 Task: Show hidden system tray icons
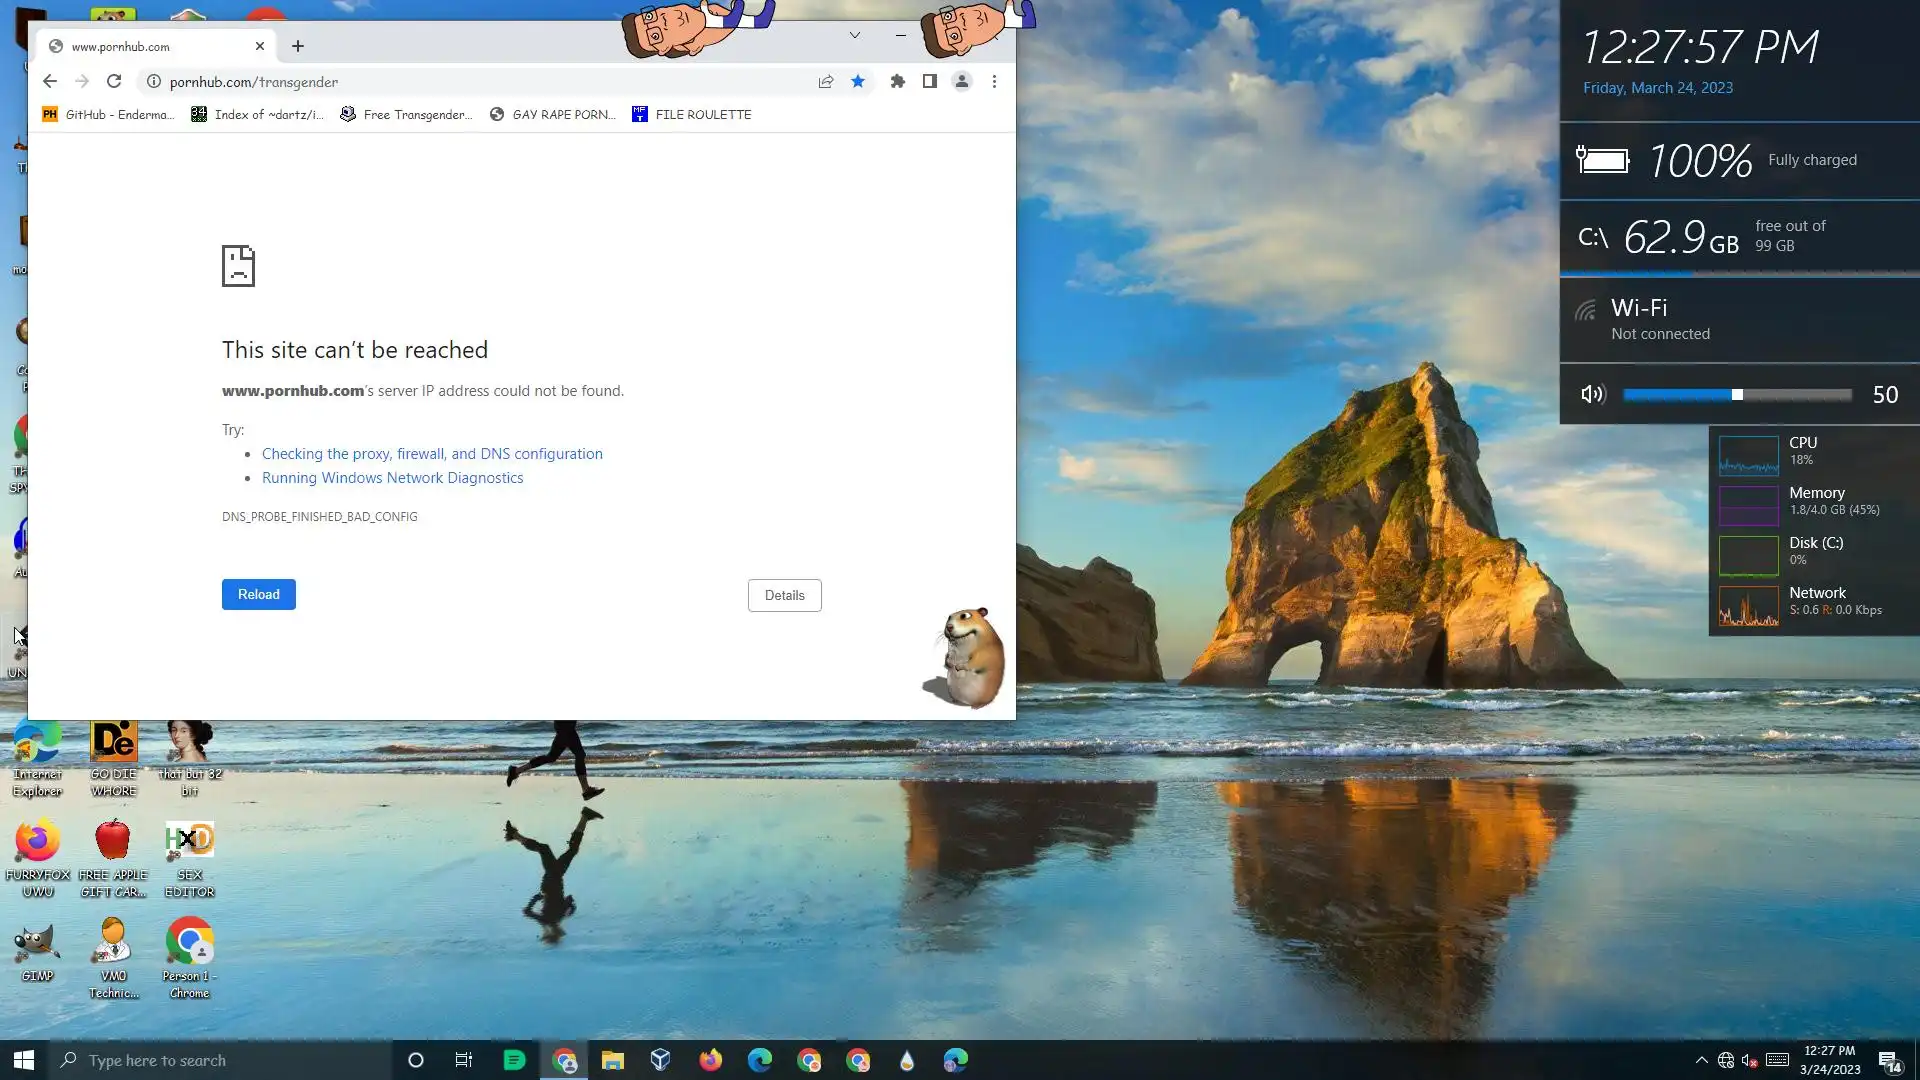1701,1060
